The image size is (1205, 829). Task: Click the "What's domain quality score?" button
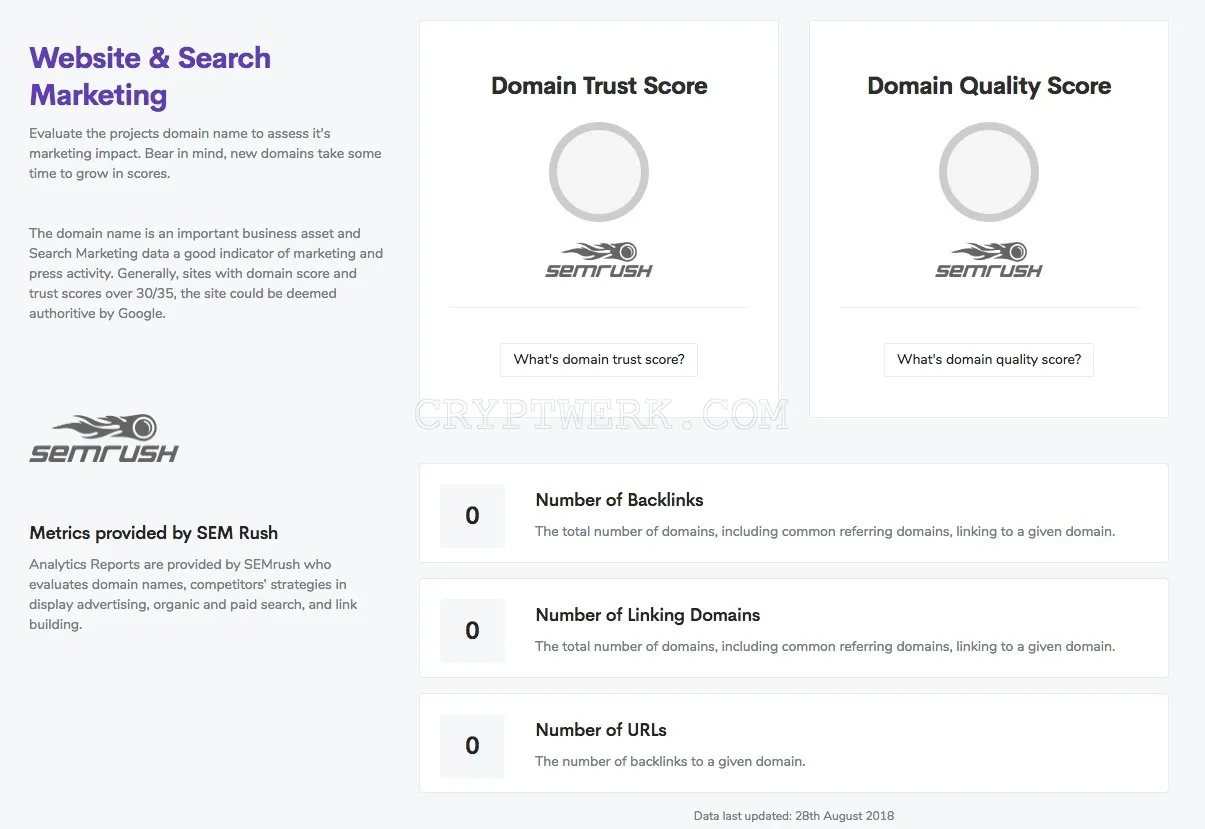[x=989, y=360]
